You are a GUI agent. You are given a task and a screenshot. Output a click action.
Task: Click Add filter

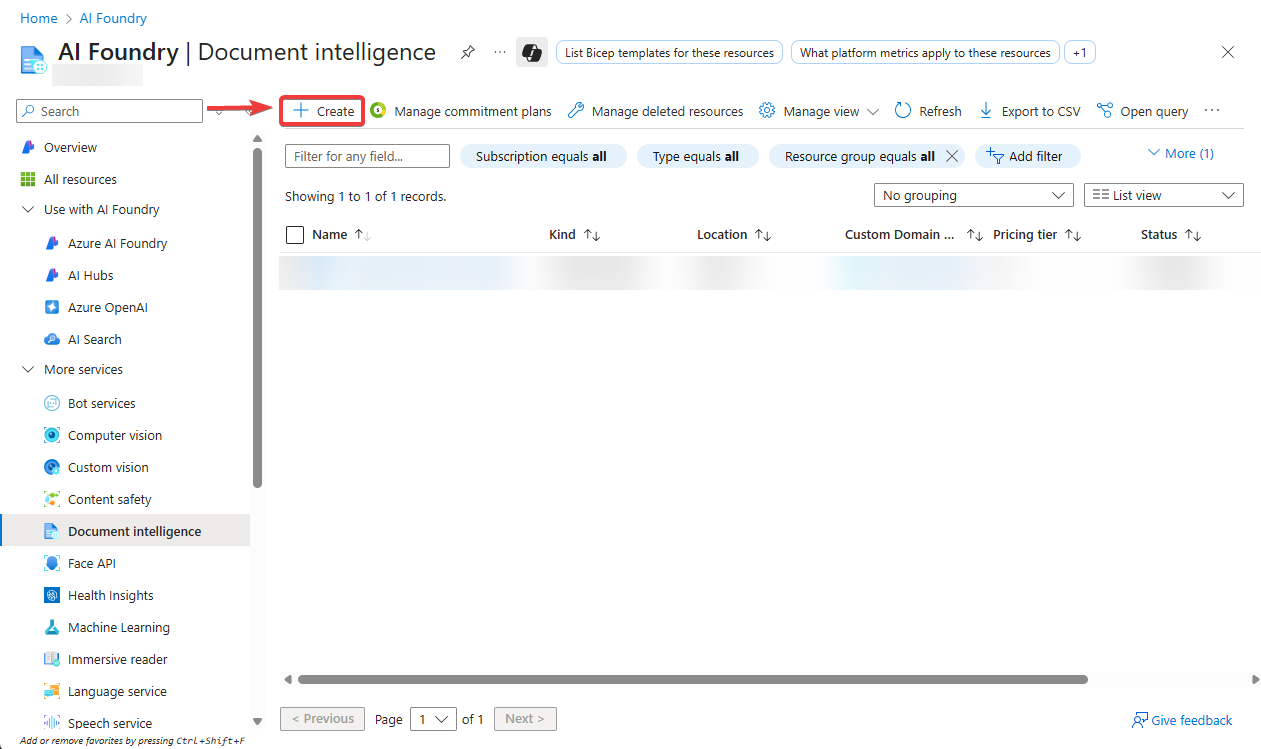point(1026,156)
